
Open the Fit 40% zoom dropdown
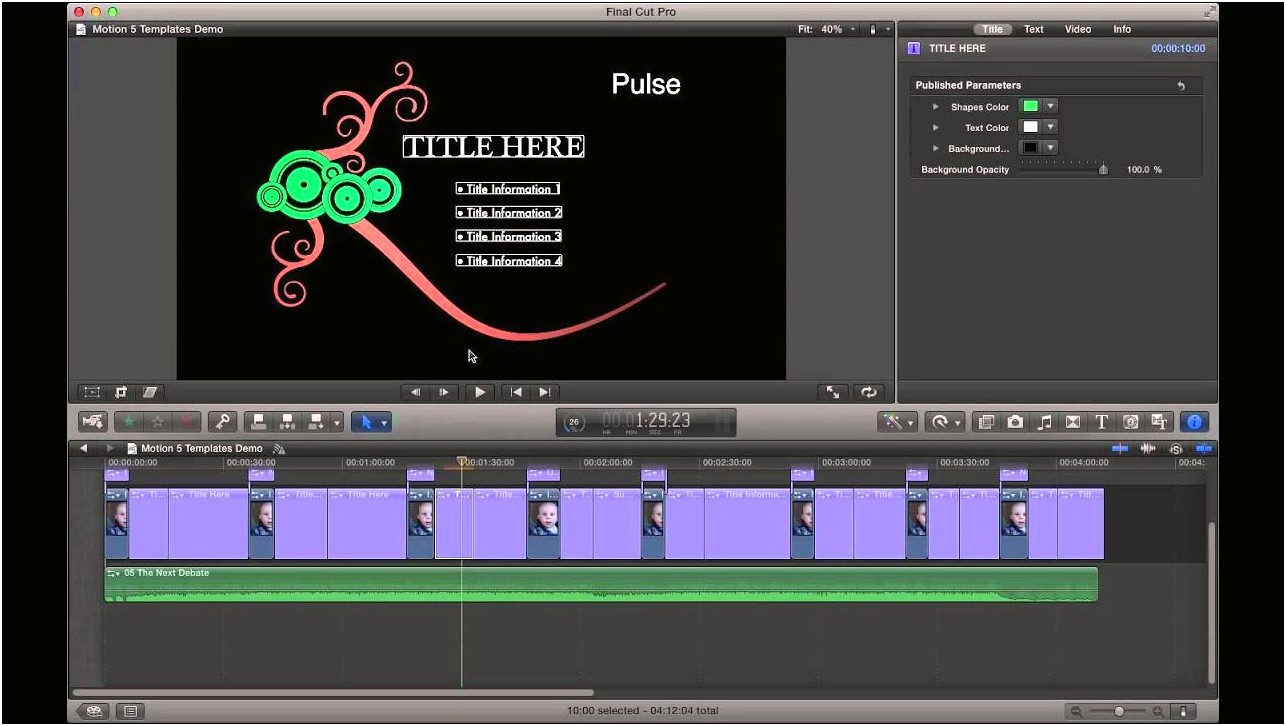826,29
